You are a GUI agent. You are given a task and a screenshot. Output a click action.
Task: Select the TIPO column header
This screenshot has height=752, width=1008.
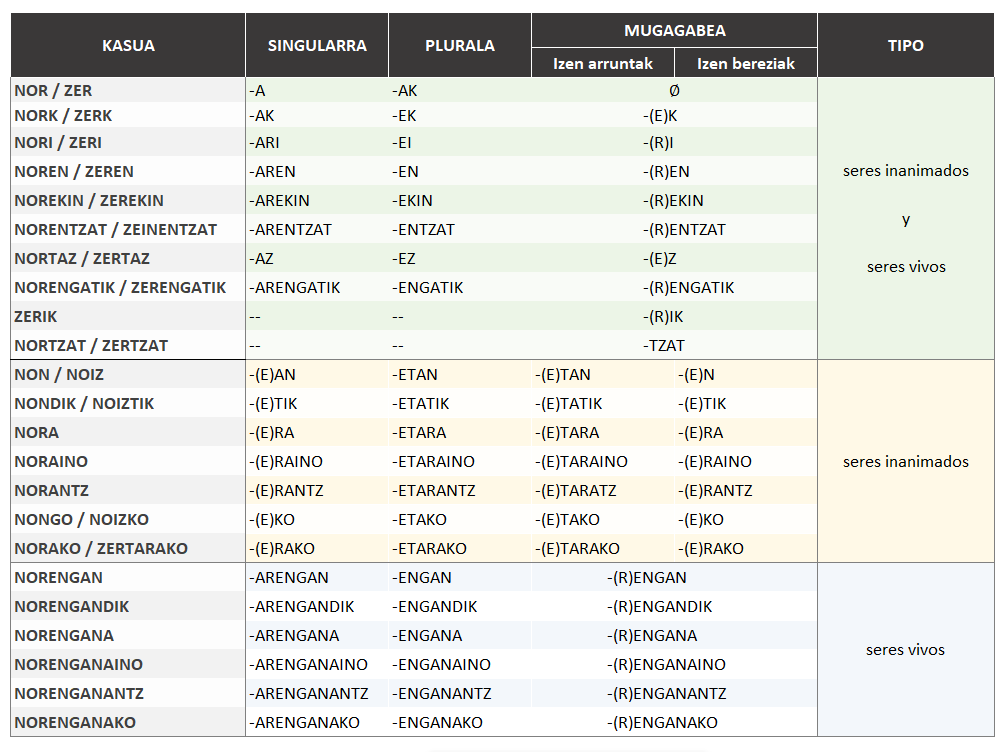point(905,45)
